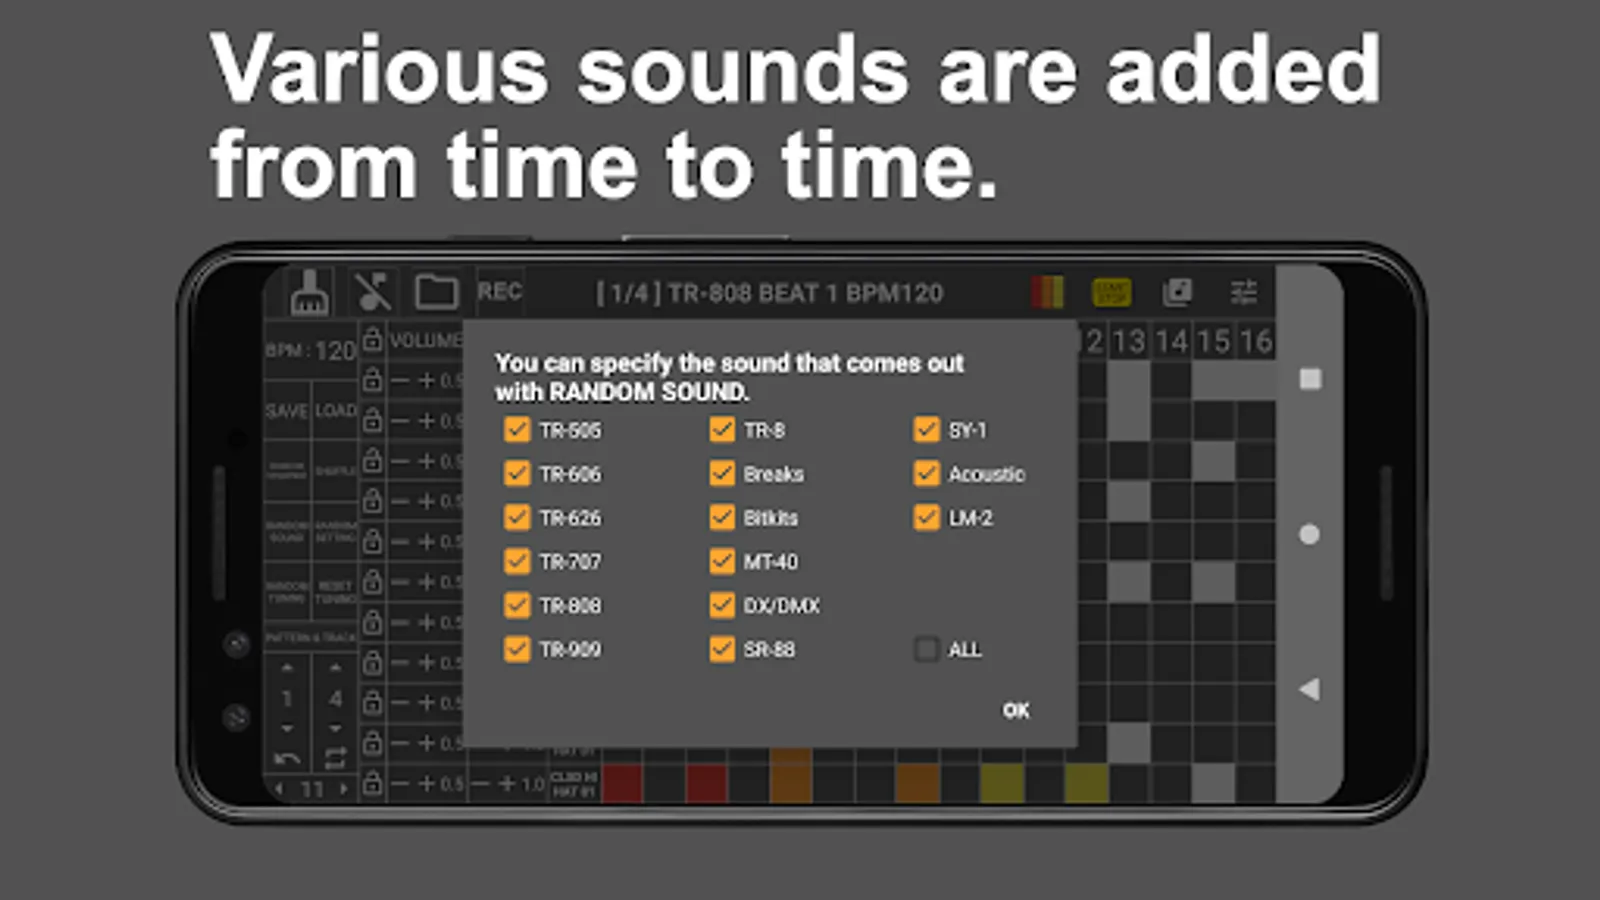The image size is (1600, 900).
Task: Uncheck the TR-707 checkbox
Action: click(x=517, y=562)
